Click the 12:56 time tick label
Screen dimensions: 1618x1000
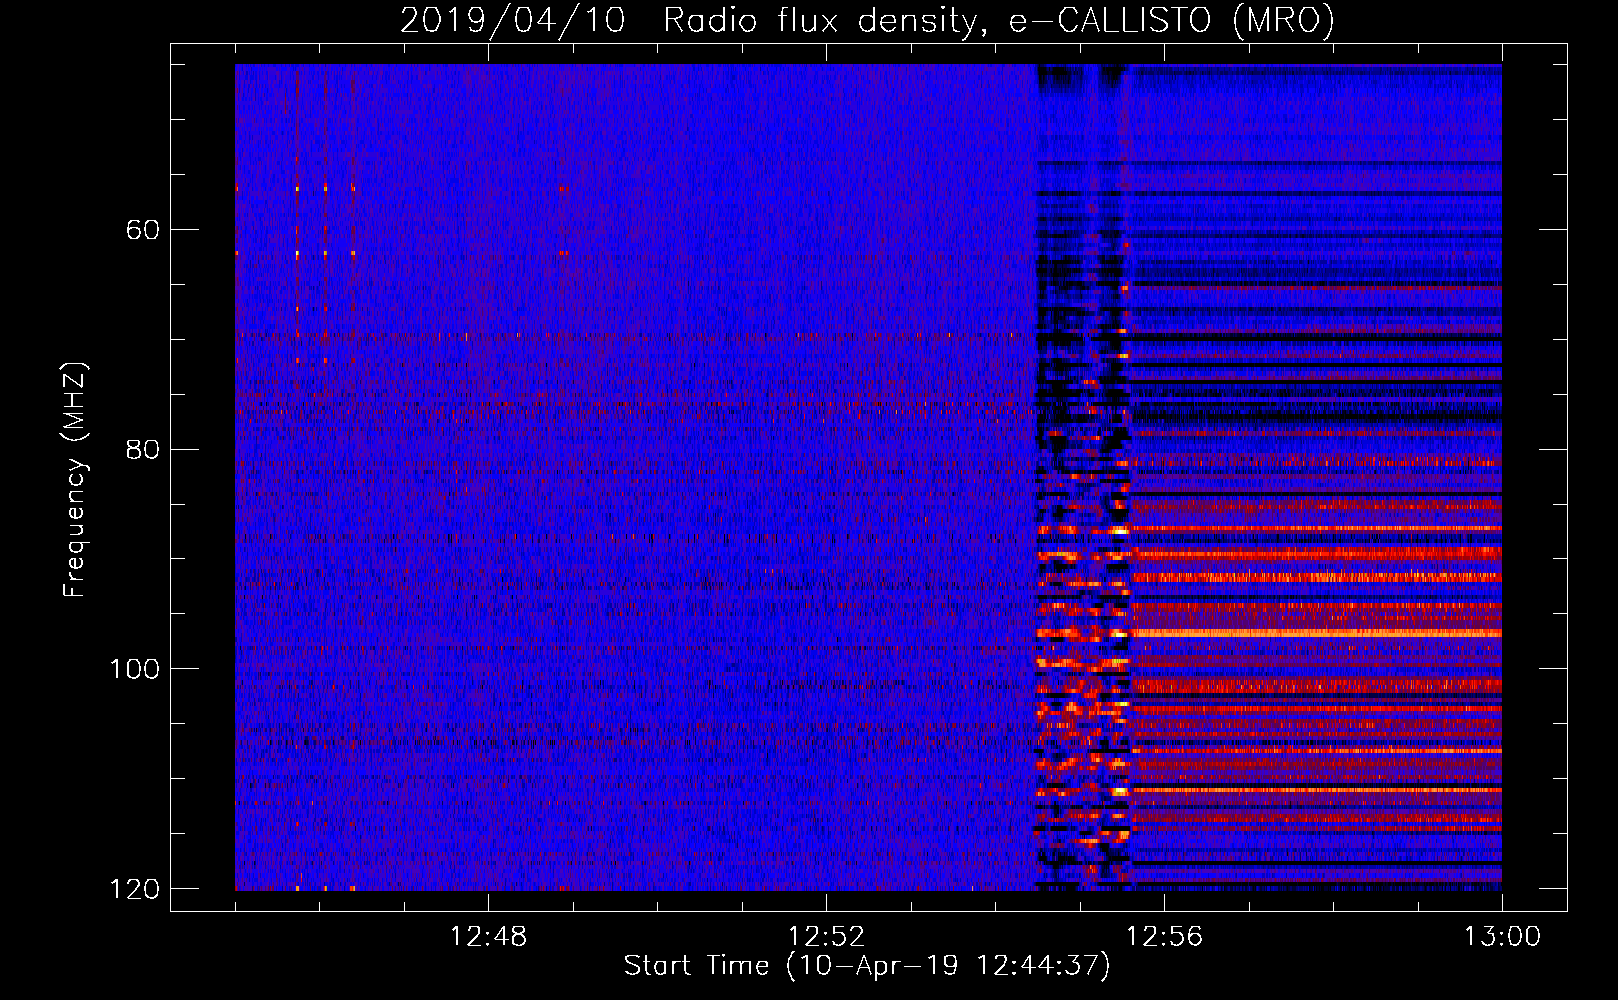1164,936
